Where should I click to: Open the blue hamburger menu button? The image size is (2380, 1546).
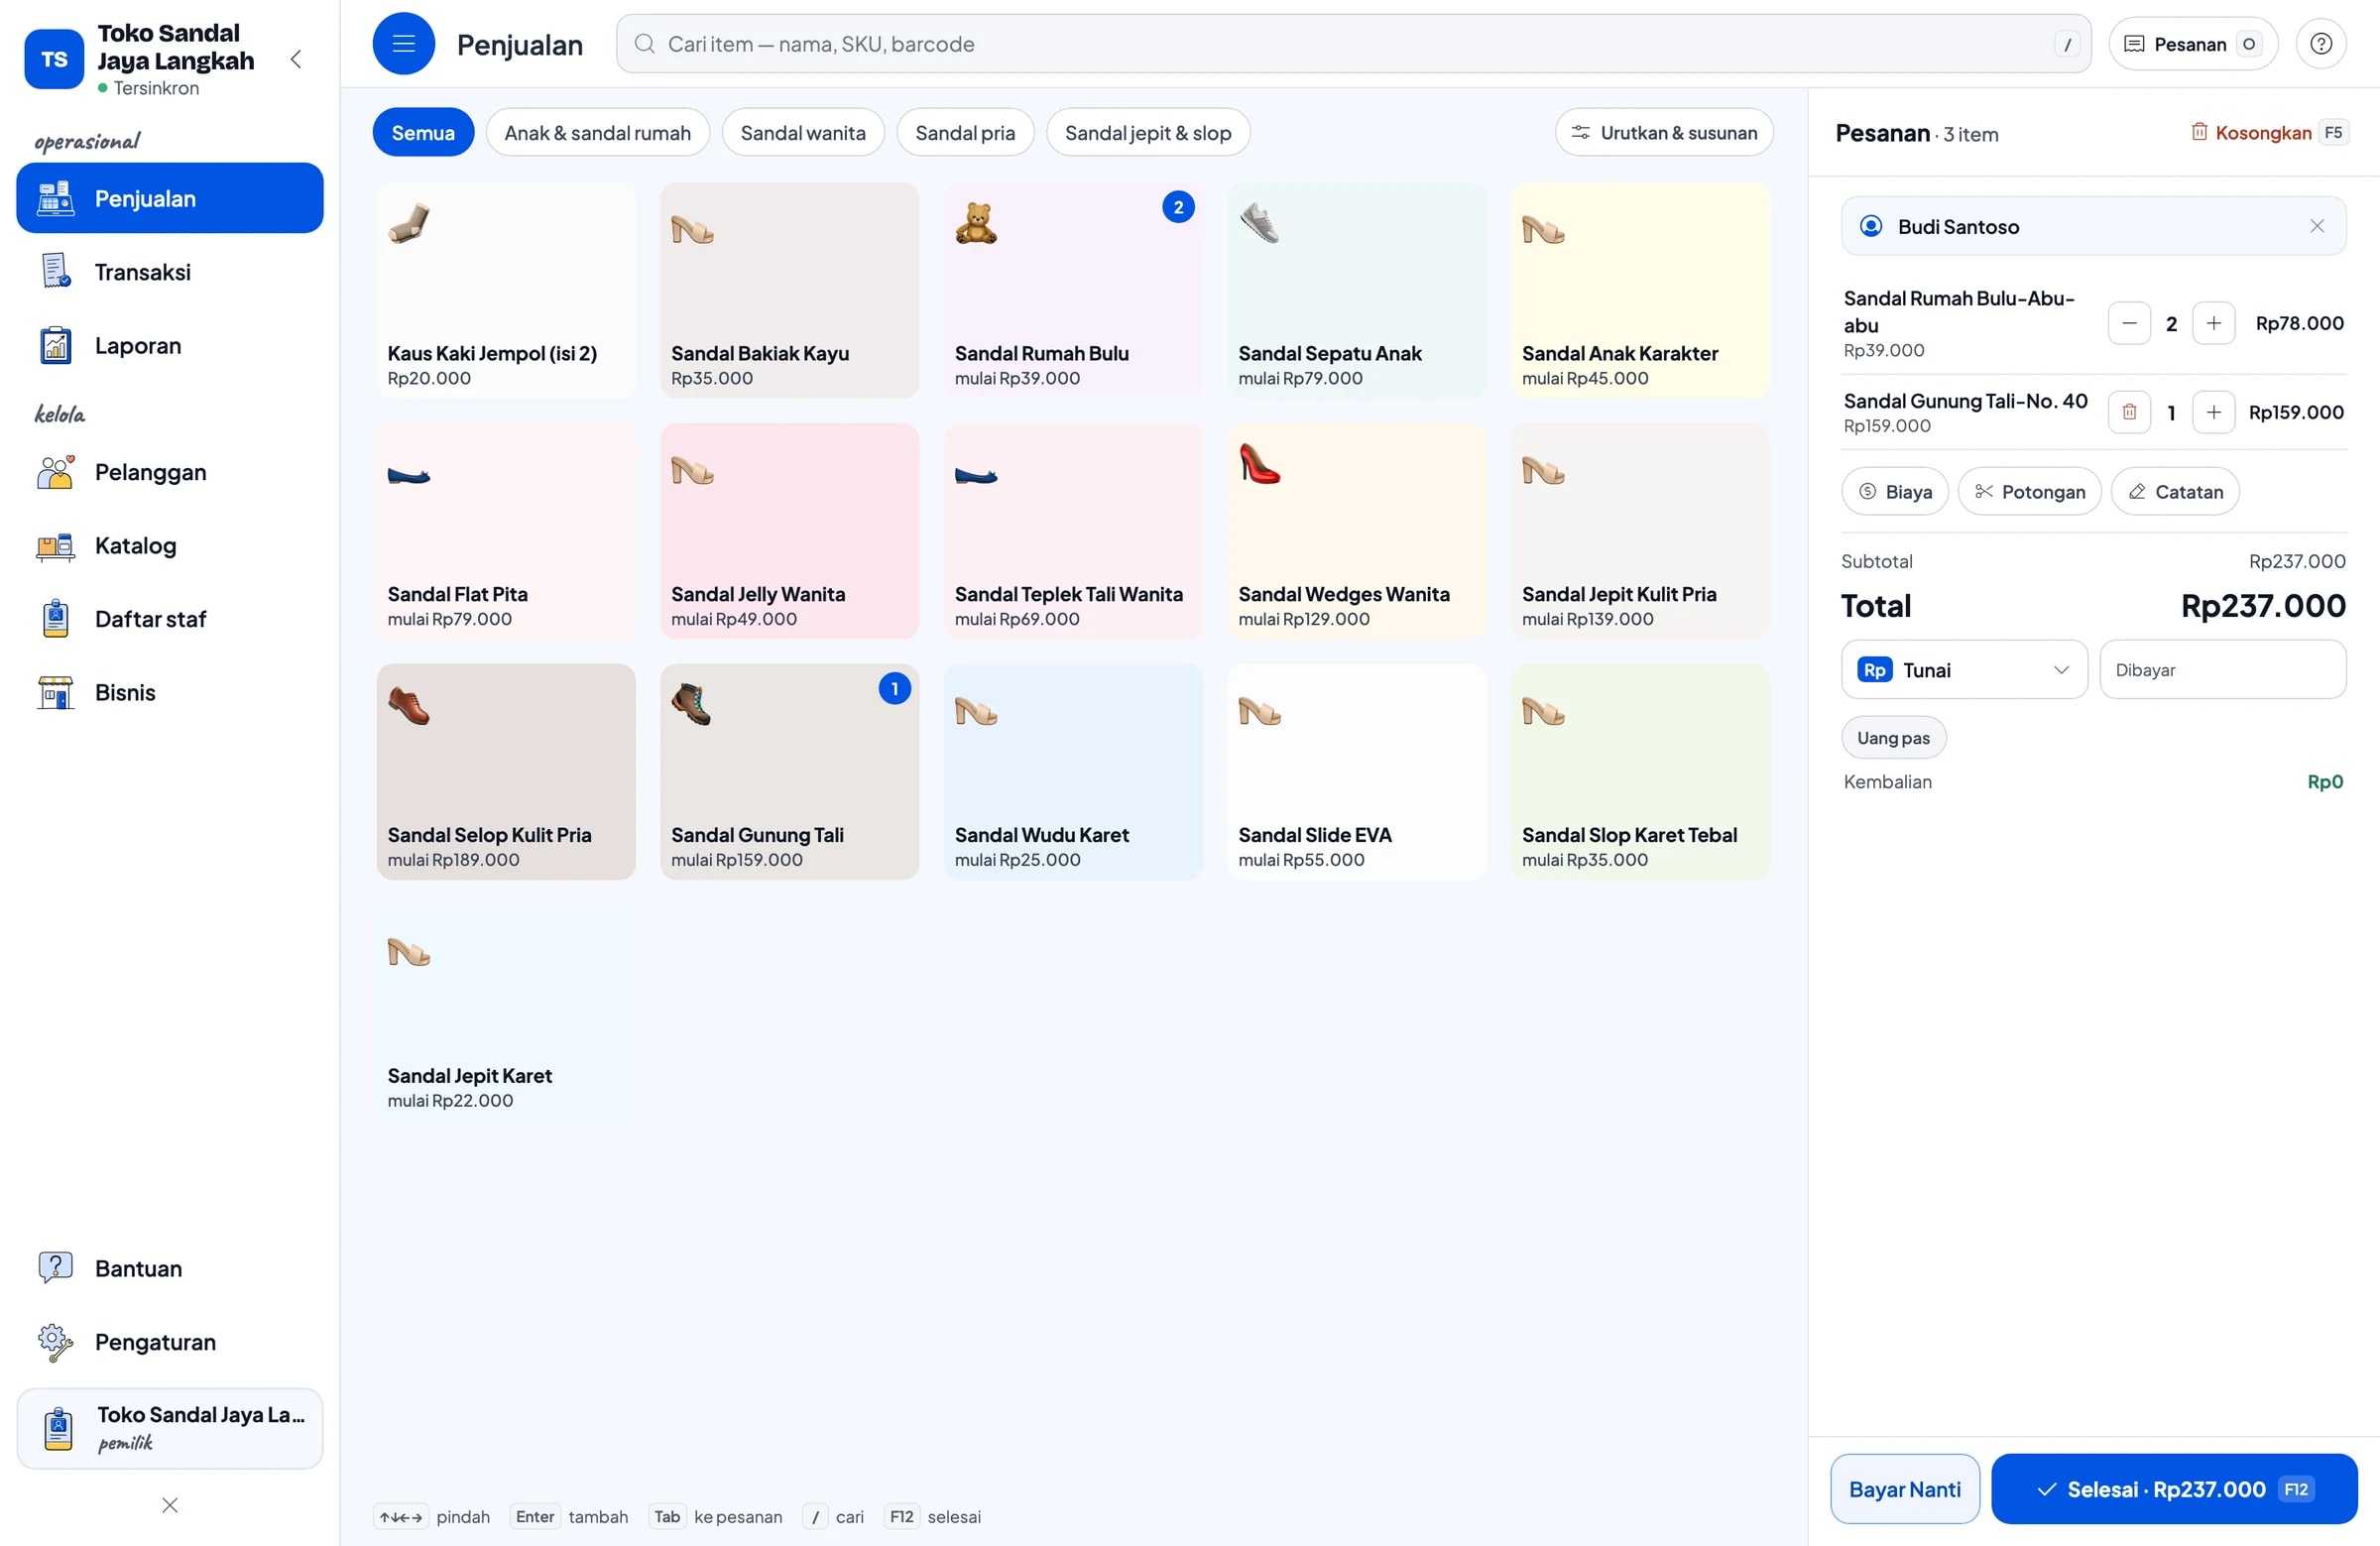(x=403, y=44)
